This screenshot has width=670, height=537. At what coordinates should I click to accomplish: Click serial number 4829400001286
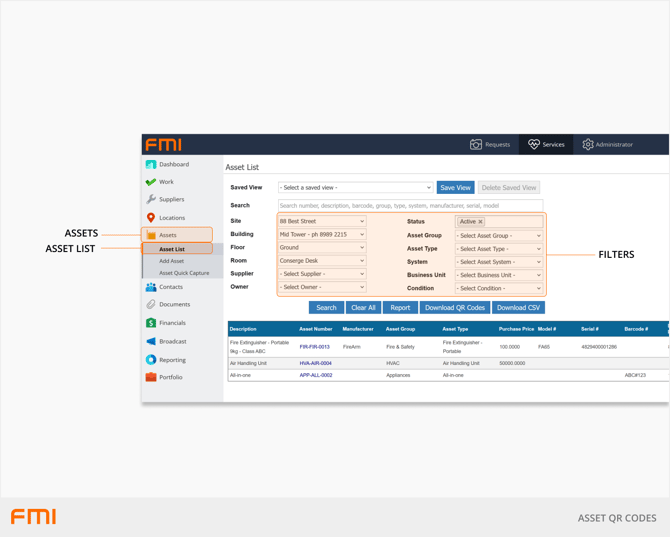pos(599,347)
